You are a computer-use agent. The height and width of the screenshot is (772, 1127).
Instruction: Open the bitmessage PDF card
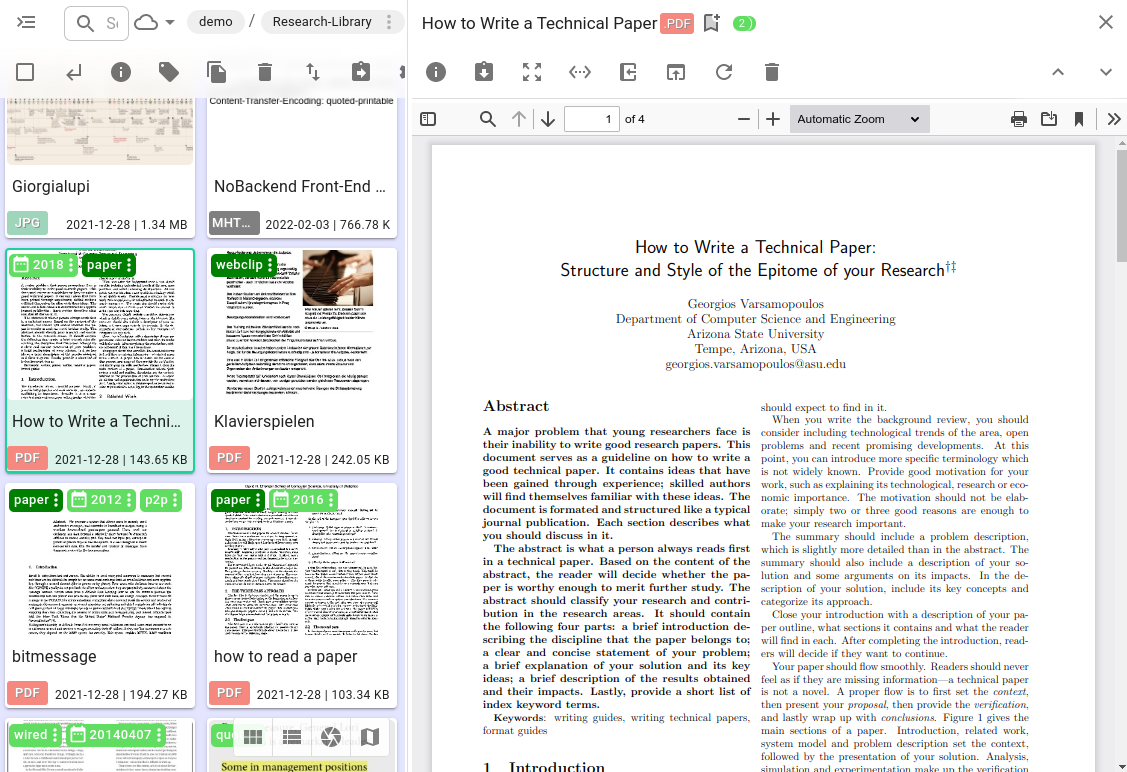pos(100,595)
